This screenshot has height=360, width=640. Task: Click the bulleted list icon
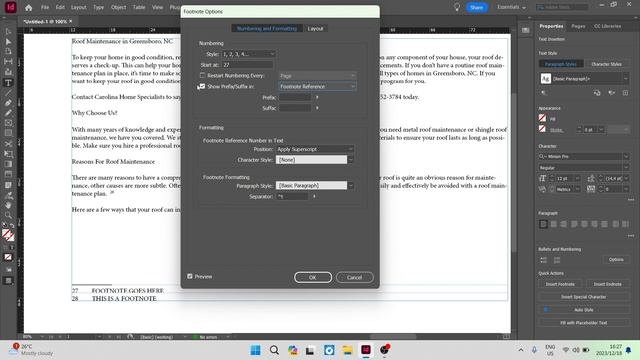click(544, 260)
